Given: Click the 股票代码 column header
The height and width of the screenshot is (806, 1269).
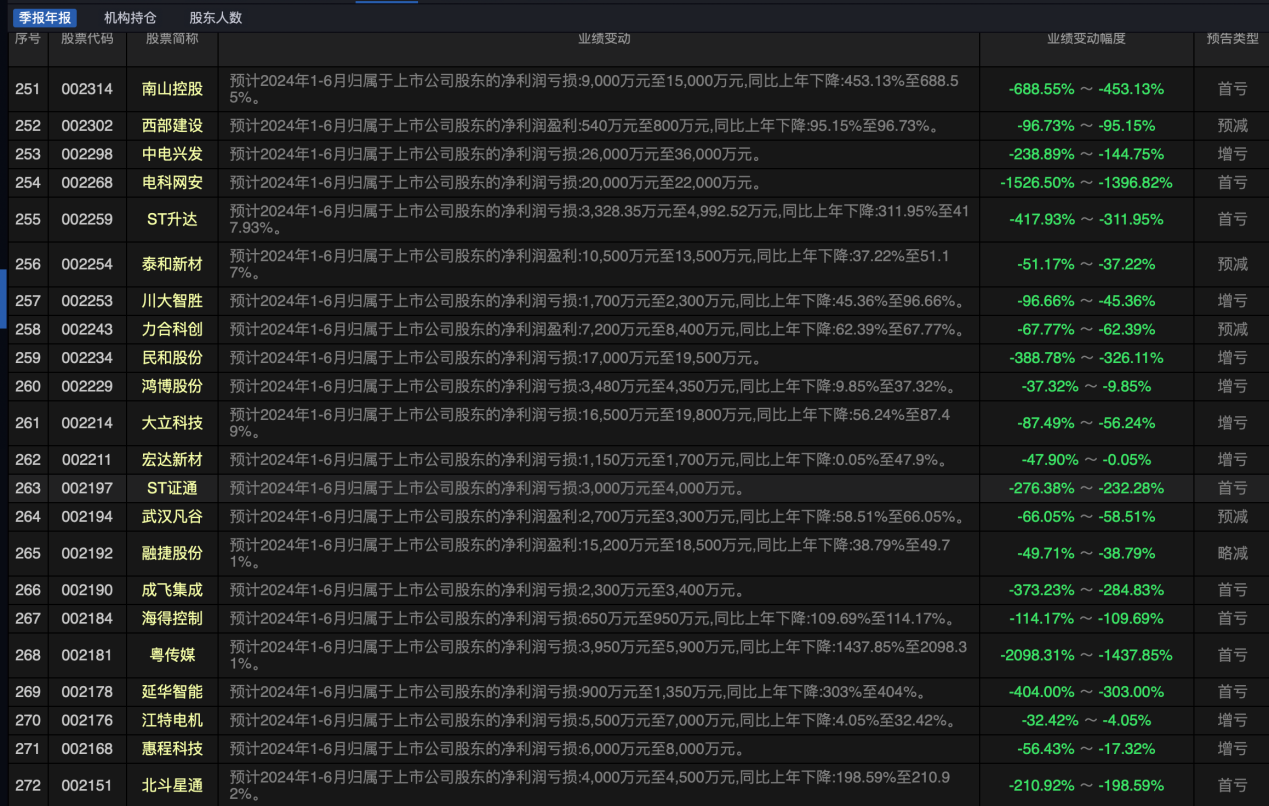Looking at the screenshot, I should pos(87,39).
